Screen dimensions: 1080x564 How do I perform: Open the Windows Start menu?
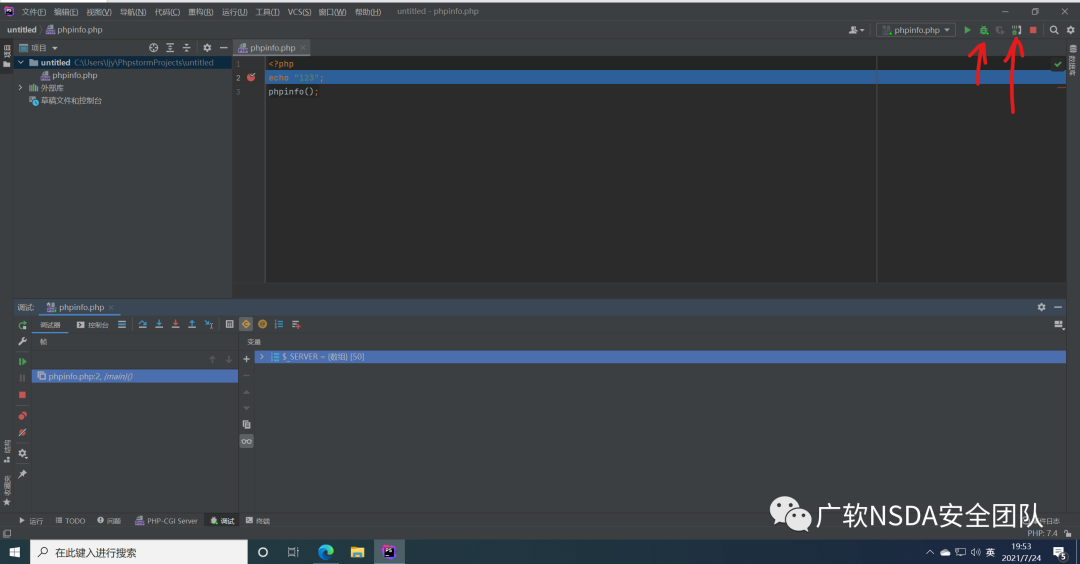(x=14, y=552)
